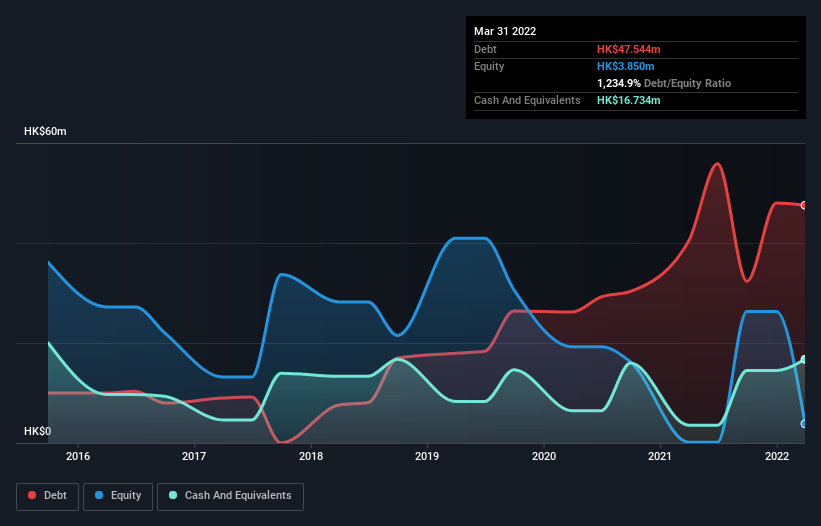This screenshot has height=526, width=821.
Task: Click the 2016 x-axis label
Action: tap(78, 456)
